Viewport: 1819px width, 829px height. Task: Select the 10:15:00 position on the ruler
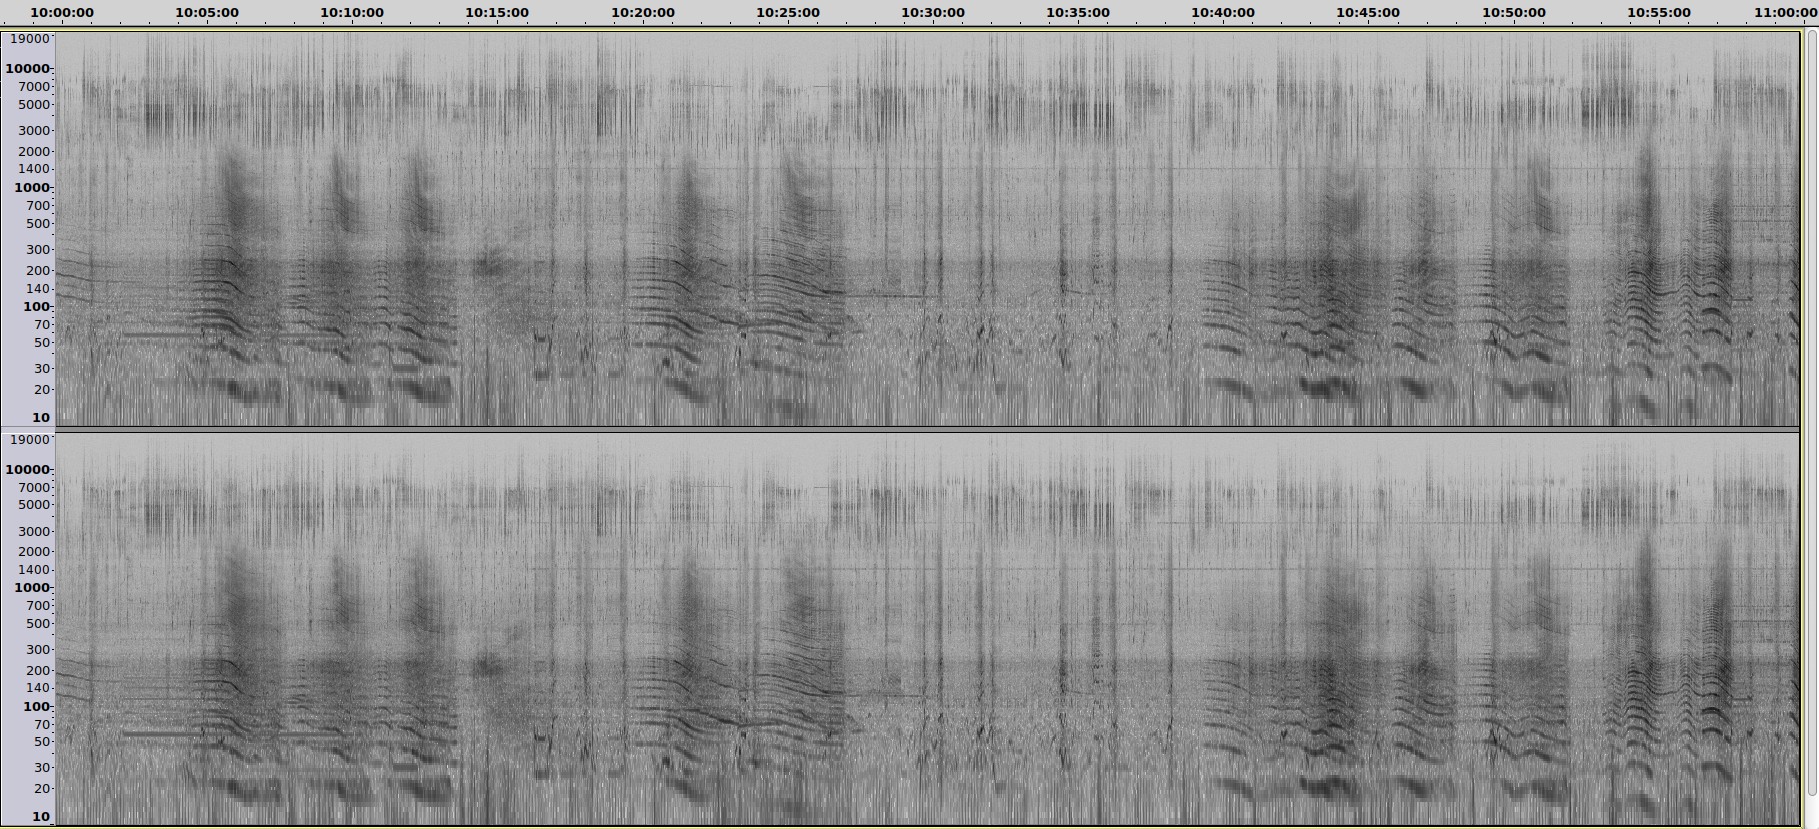(497, 13)
